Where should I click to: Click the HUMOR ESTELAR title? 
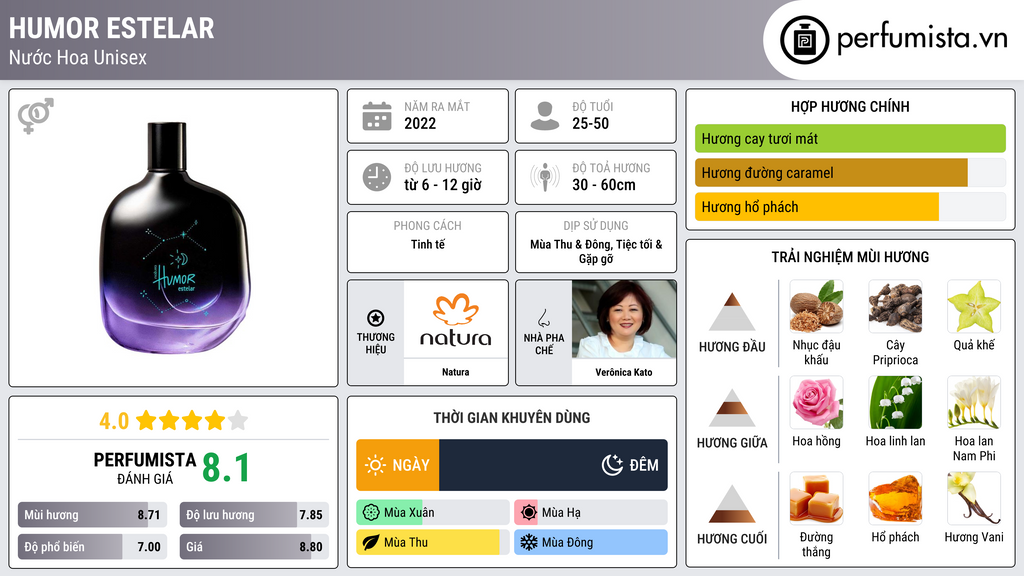(x=112, y=28)
